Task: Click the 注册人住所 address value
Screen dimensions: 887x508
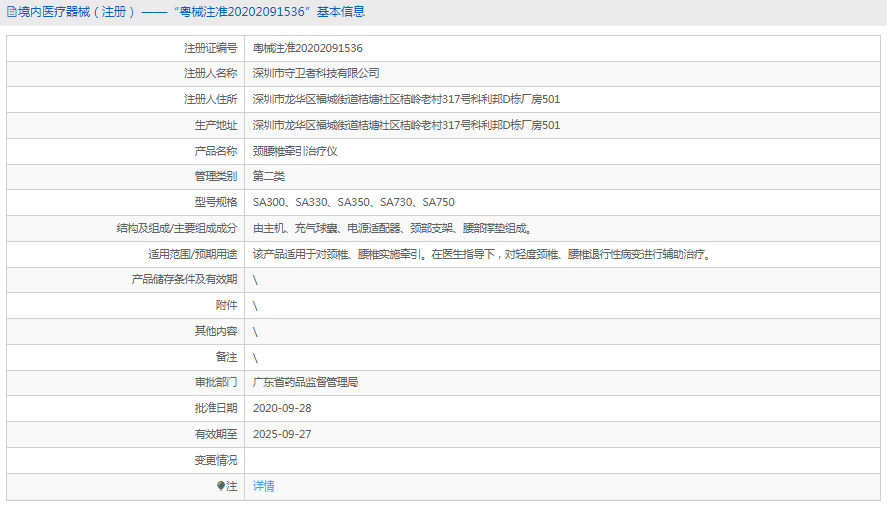Action: 406,99
